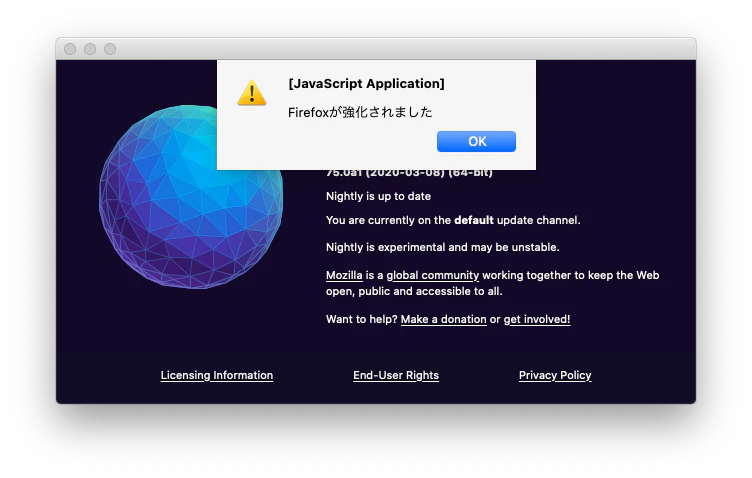Image resolution: width=752 pixels, height=478 pixels.
Task: Click the yellow warning triangle icon
Action: (252, 93)
